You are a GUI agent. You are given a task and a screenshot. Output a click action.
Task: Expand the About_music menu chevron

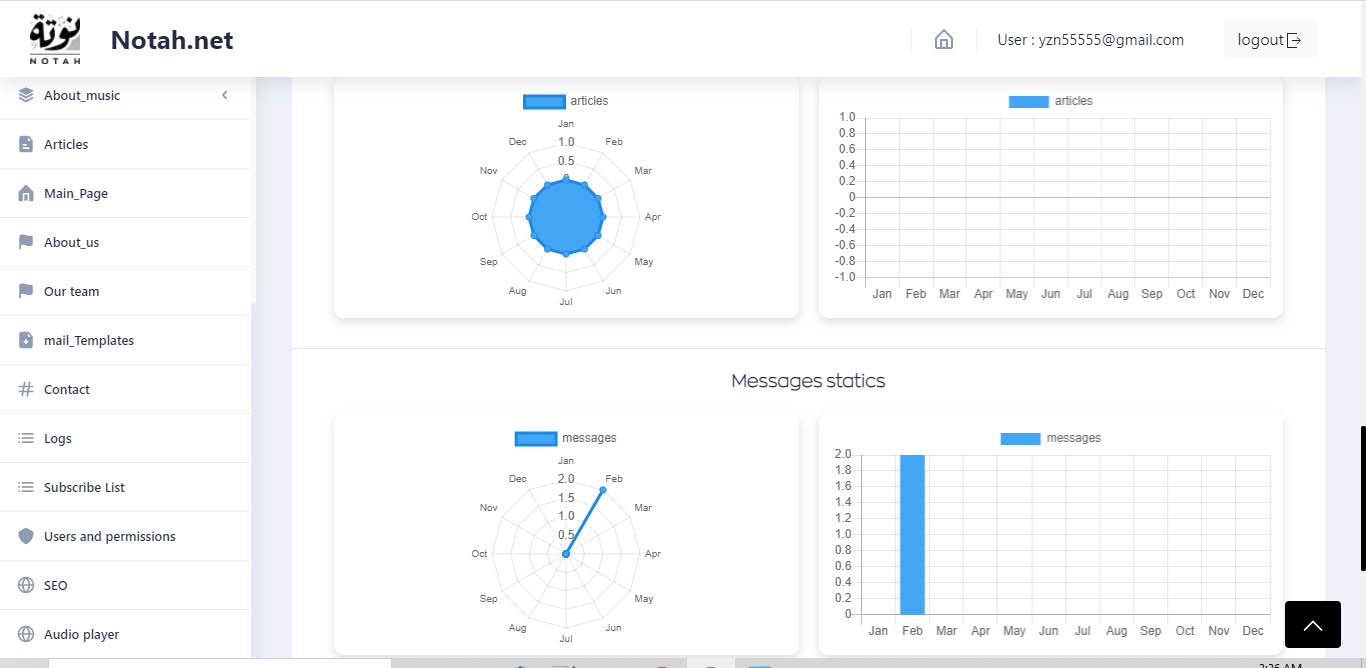tap(225, 96)
